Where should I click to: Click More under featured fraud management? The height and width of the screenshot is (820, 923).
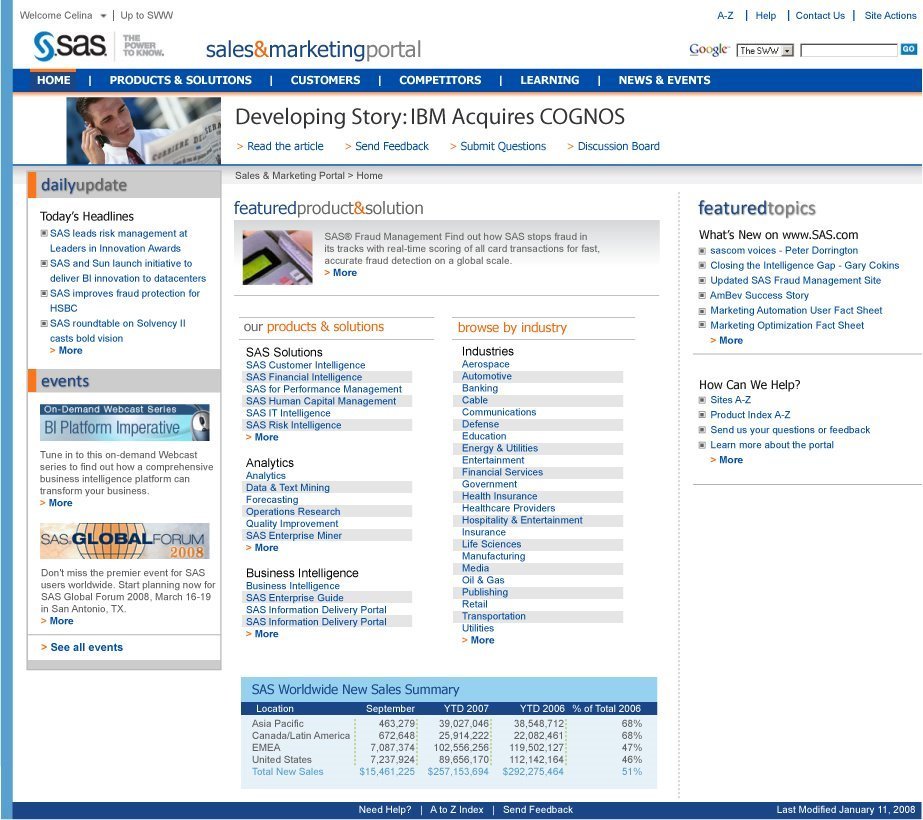[x=344, y=273]
